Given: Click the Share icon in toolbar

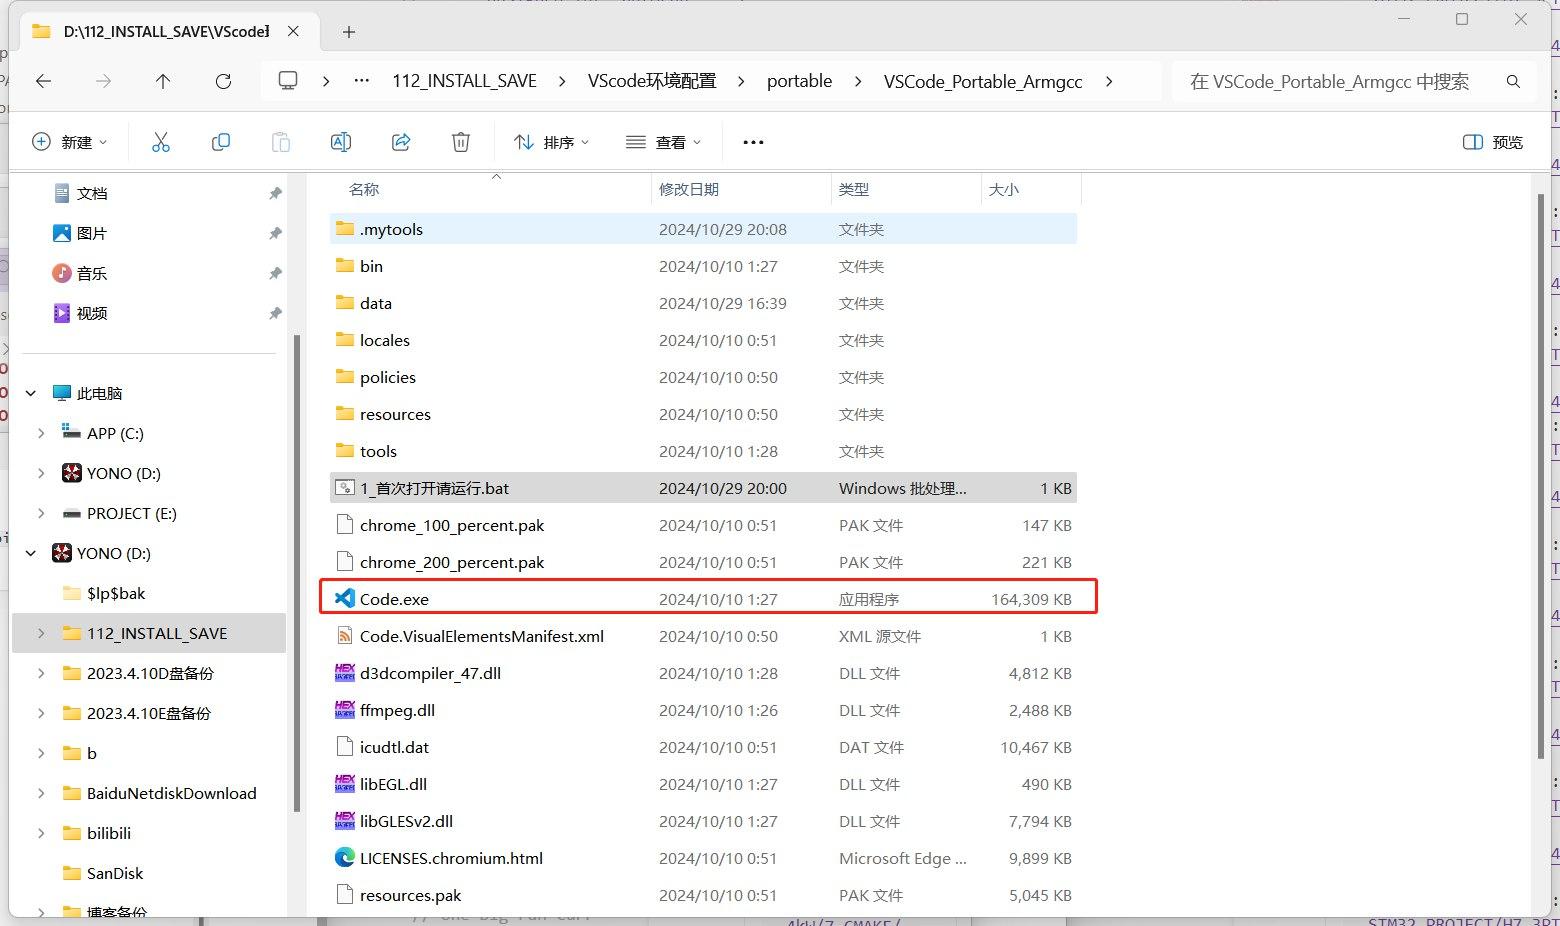Looking at the screenshot, I should pos(401,142).
